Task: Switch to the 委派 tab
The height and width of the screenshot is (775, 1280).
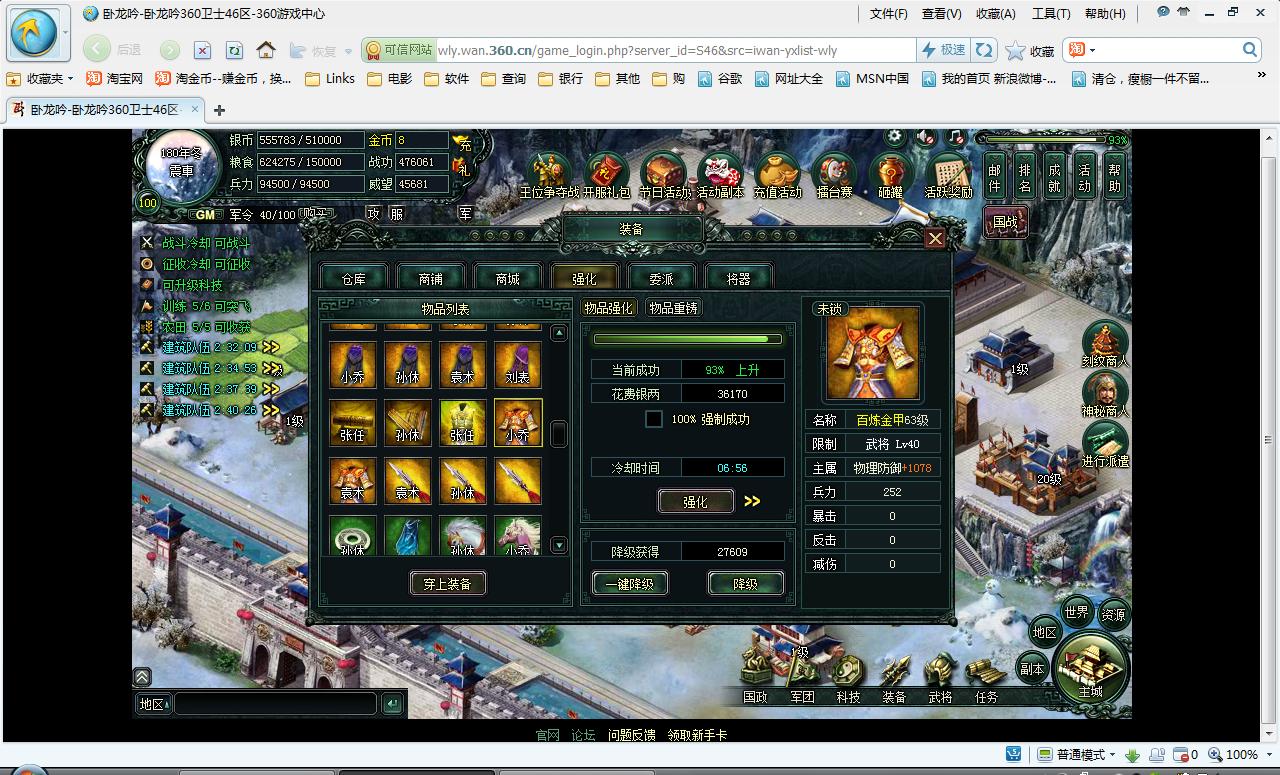Action: pos(661,278)
